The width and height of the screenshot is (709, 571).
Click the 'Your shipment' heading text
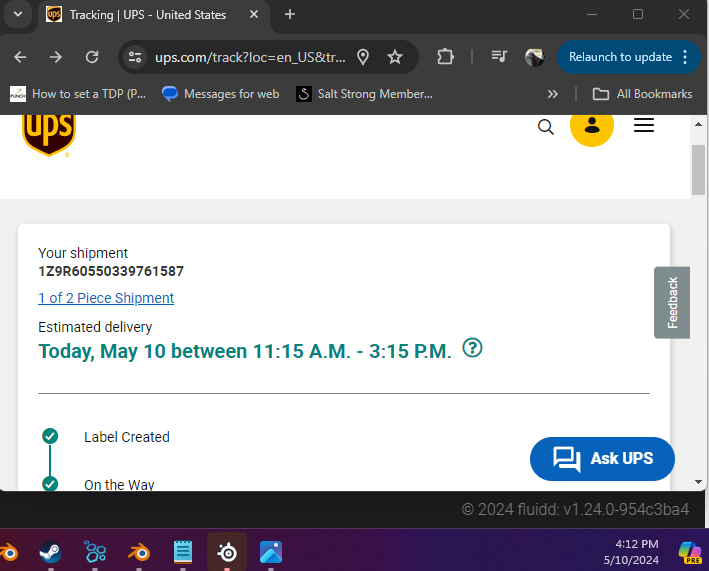pos(83,253)
